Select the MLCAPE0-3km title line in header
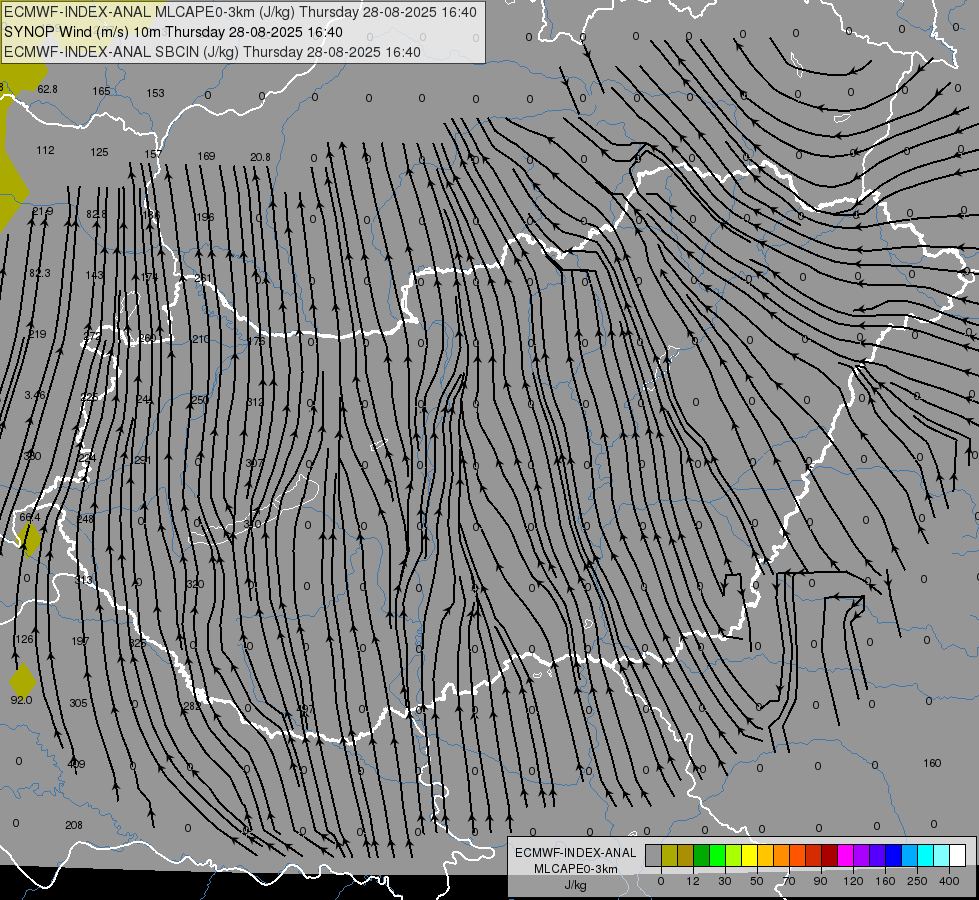Viewport: 979px width, 900px height. 240,12
